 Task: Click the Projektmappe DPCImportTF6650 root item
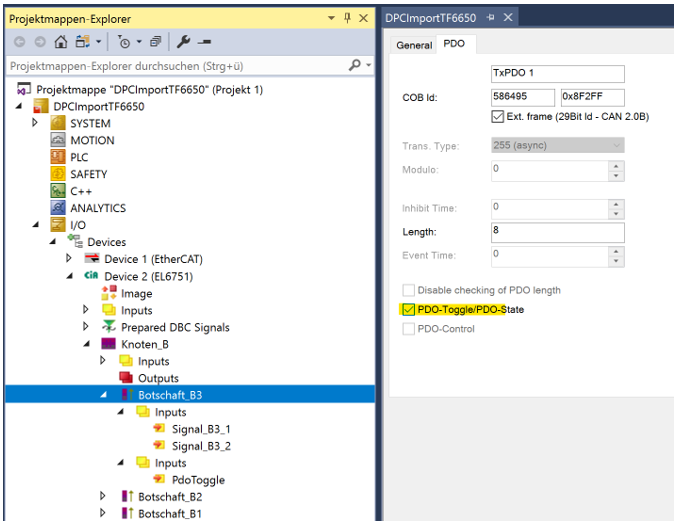149,89
